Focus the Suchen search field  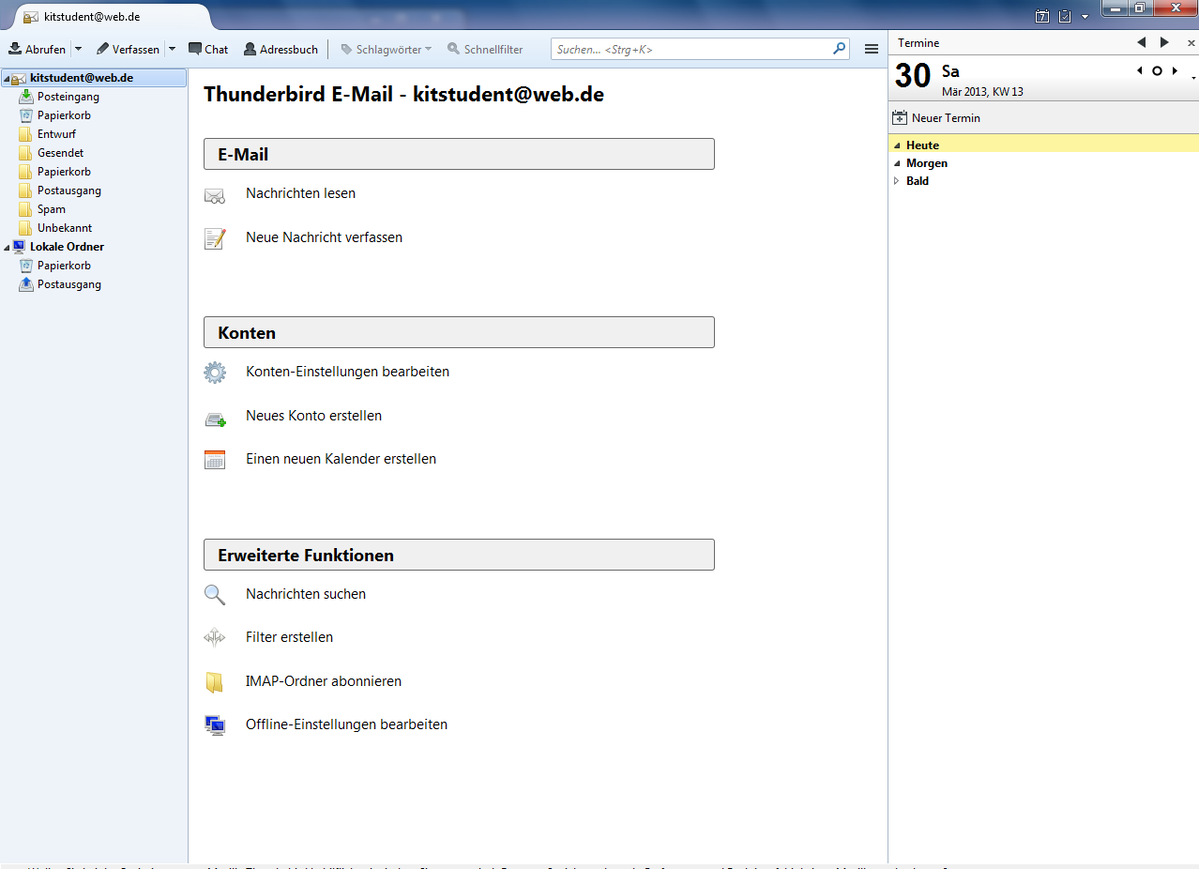(700, 49)
